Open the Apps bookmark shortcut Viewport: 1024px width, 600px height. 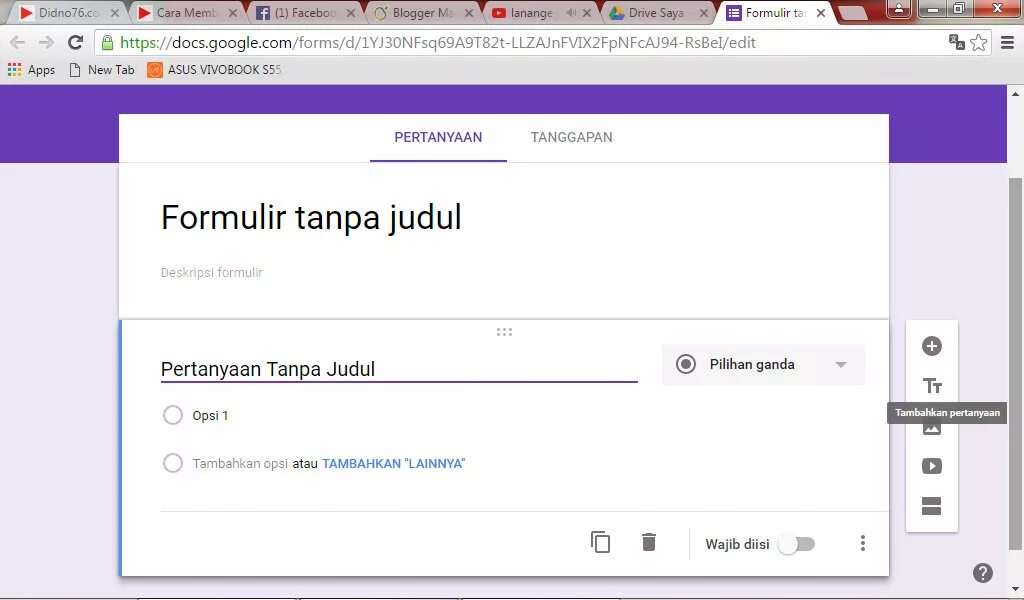point(31,70)
